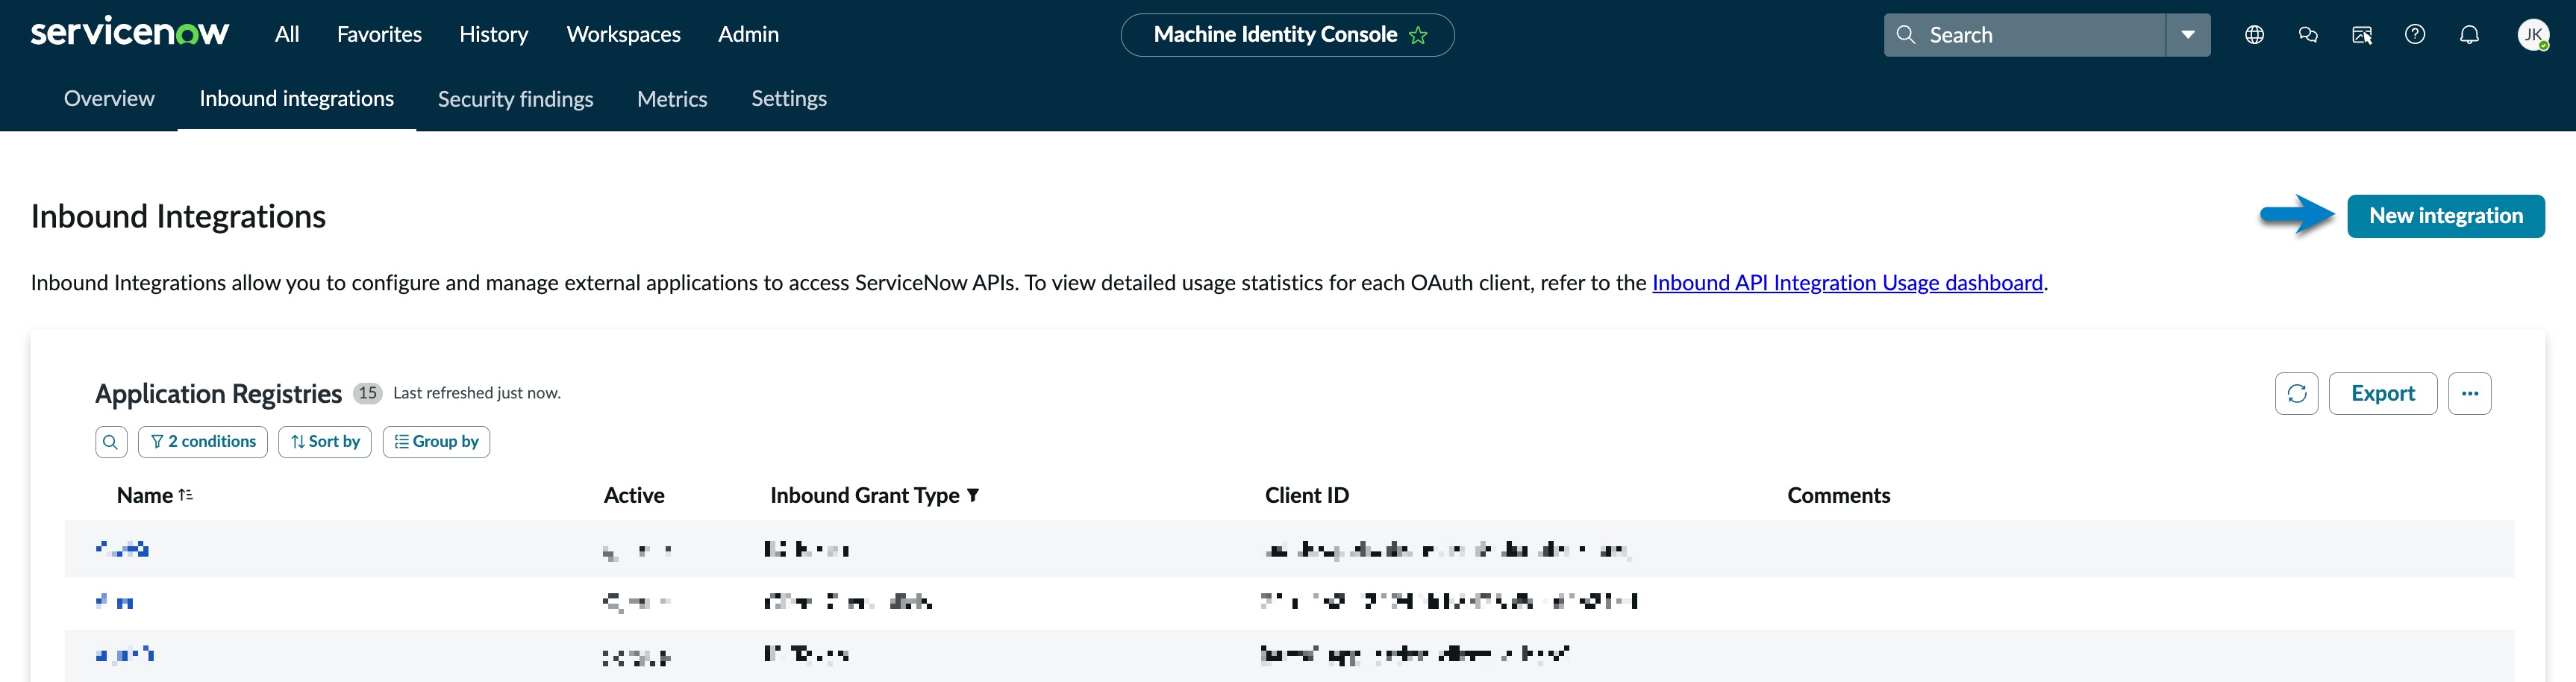The width and height of the screenshot is (2576, 682).
Task: Click the 15 record count badge
Action: (x=368, y=393)
